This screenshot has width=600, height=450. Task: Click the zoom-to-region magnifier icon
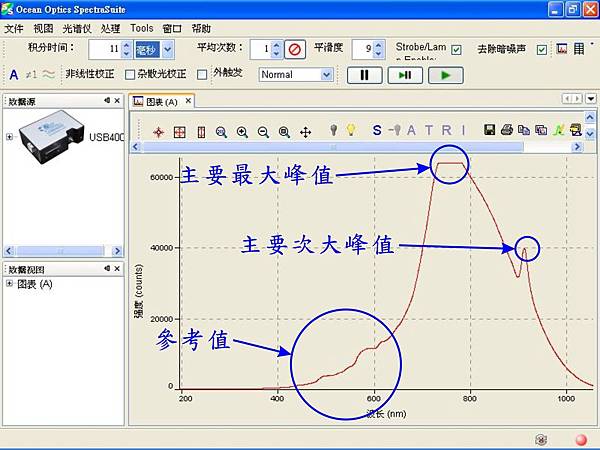221,132
